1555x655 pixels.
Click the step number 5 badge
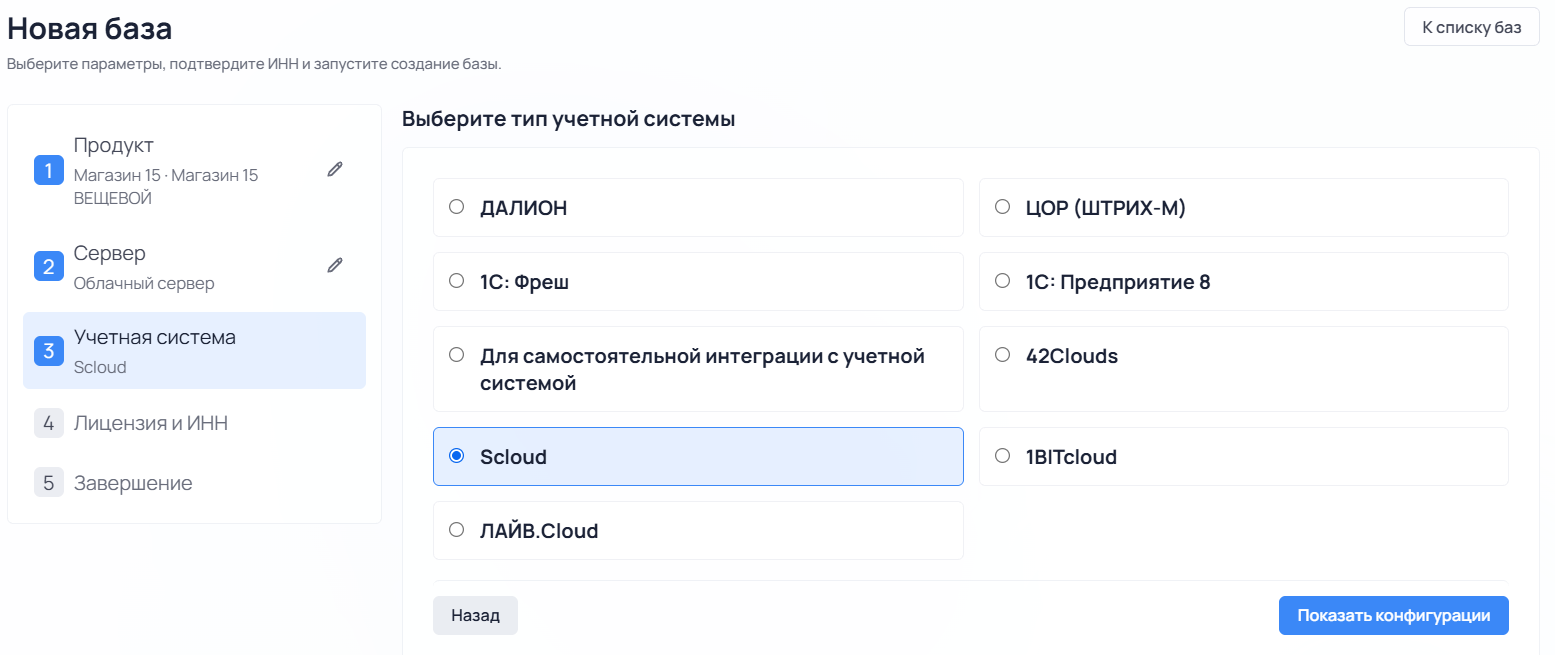pos(49,483)
